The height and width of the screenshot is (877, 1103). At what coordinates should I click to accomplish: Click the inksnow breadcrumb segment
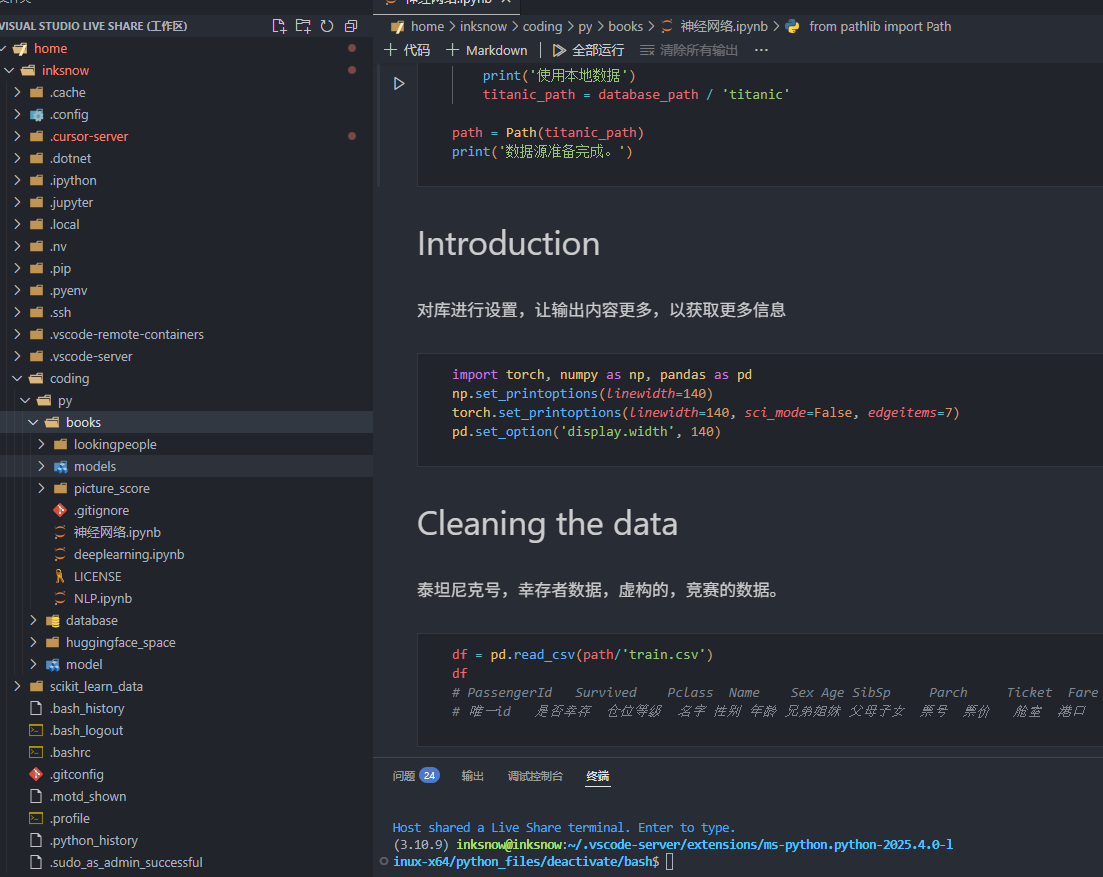[x=483, y=27]
